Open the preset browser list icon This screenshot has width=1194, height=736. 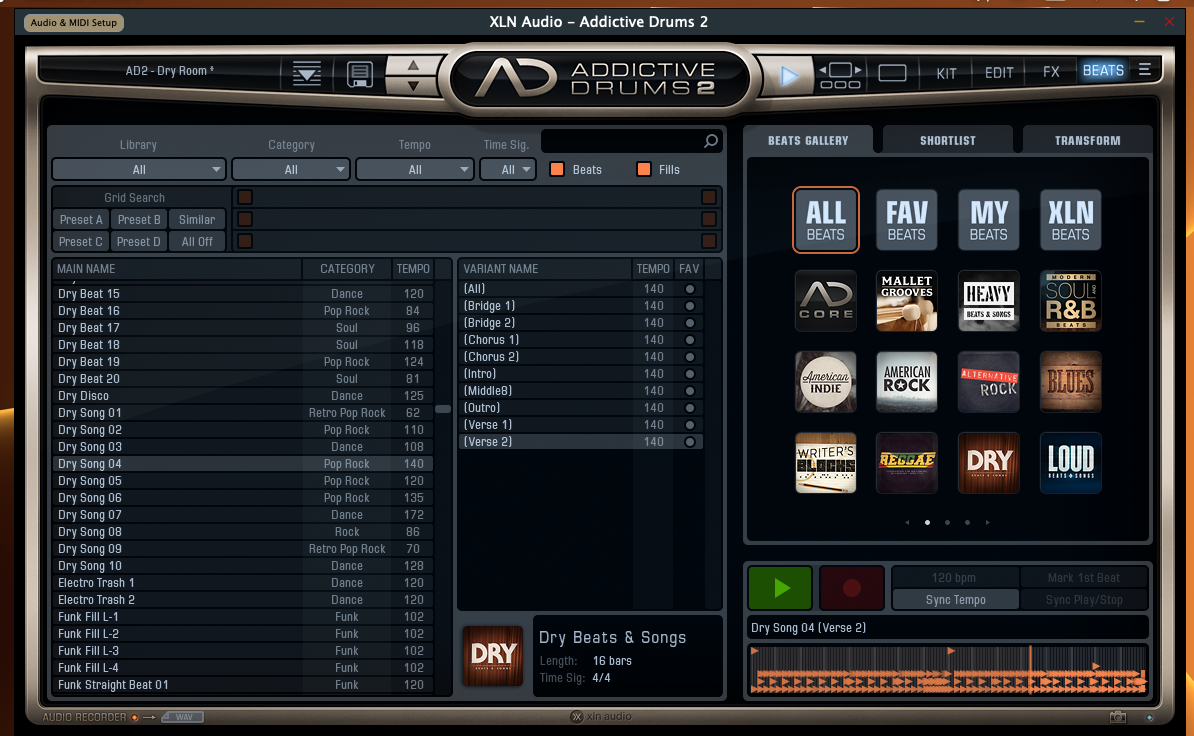pyautogui.click(x=307, y=74)
